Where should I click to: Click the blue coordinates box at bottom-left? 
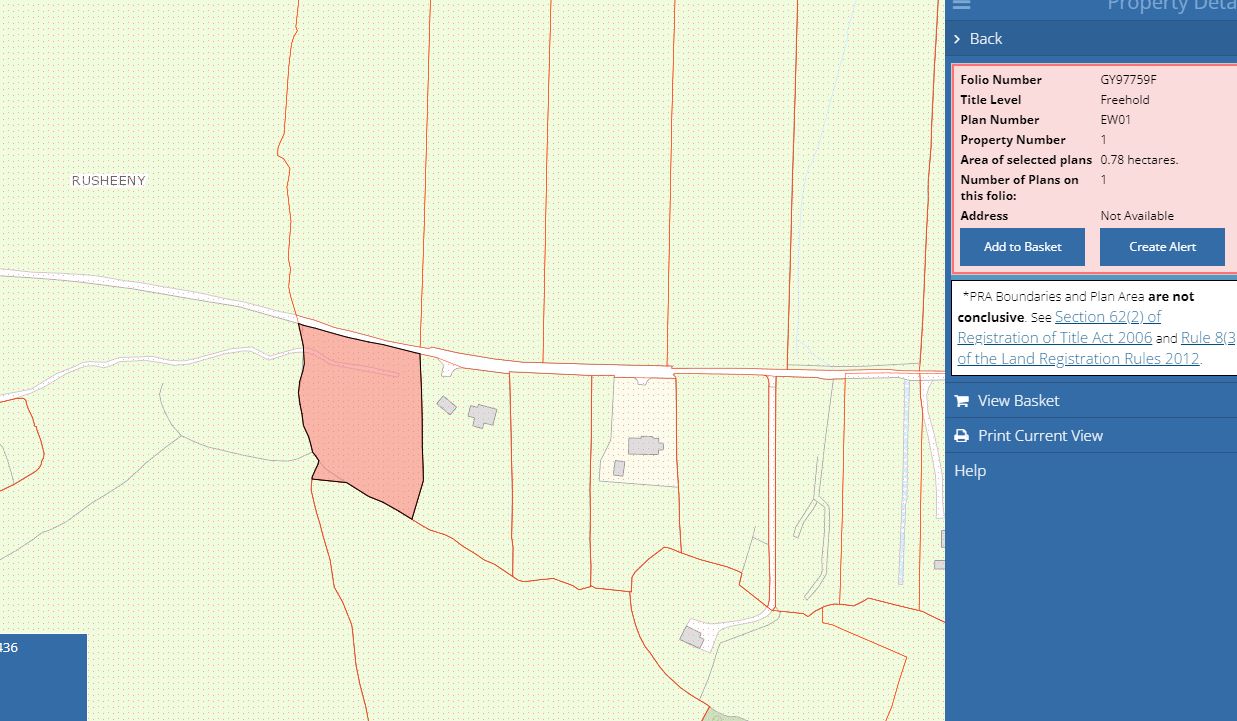43,676
